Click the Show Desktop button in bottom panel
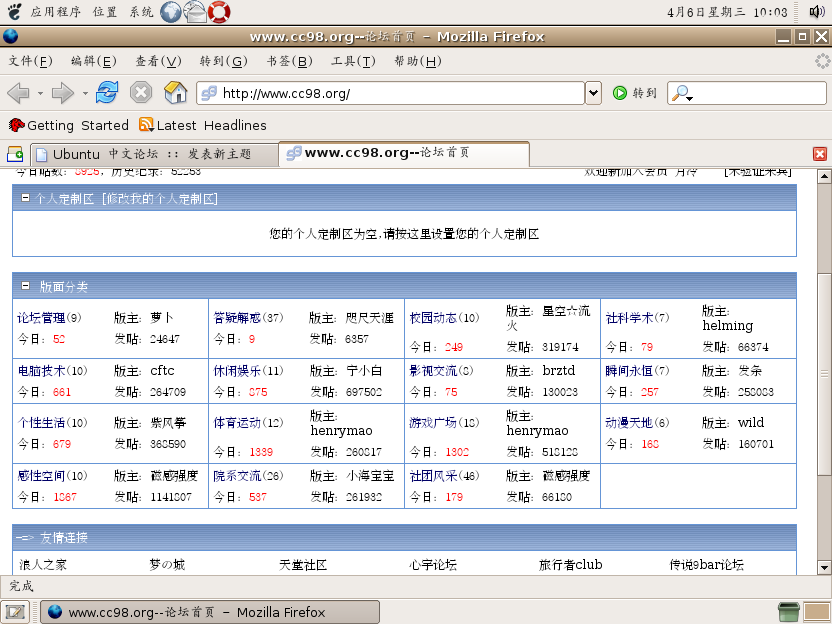The height and width of the screenshot is (624, 832). 15,612
